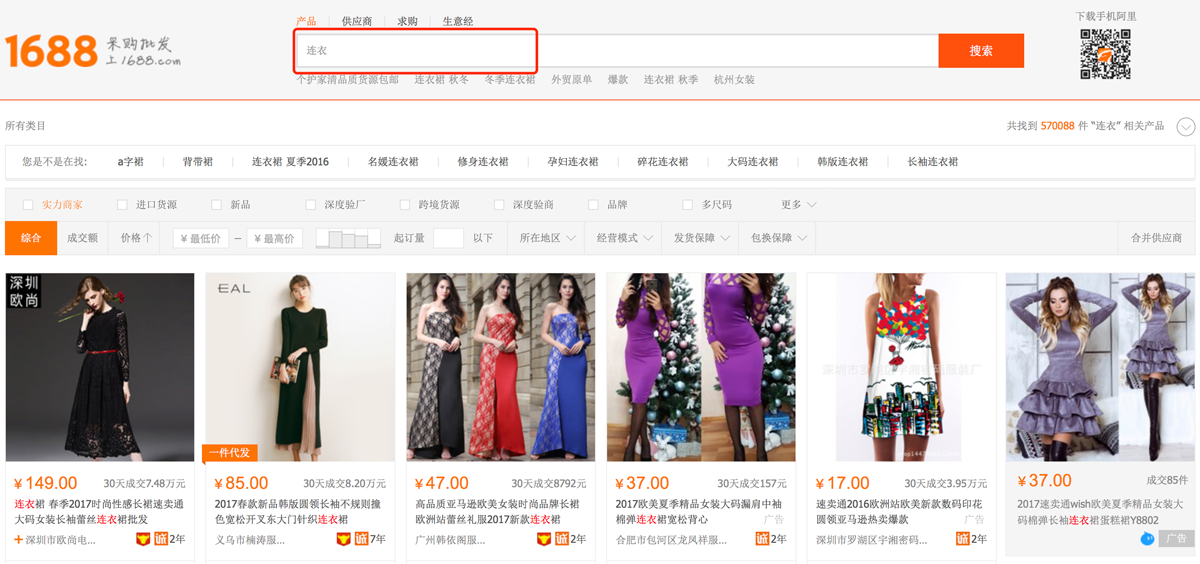Click shield badge icon for 义乌市楠涛服 seller

pos(344,539)
